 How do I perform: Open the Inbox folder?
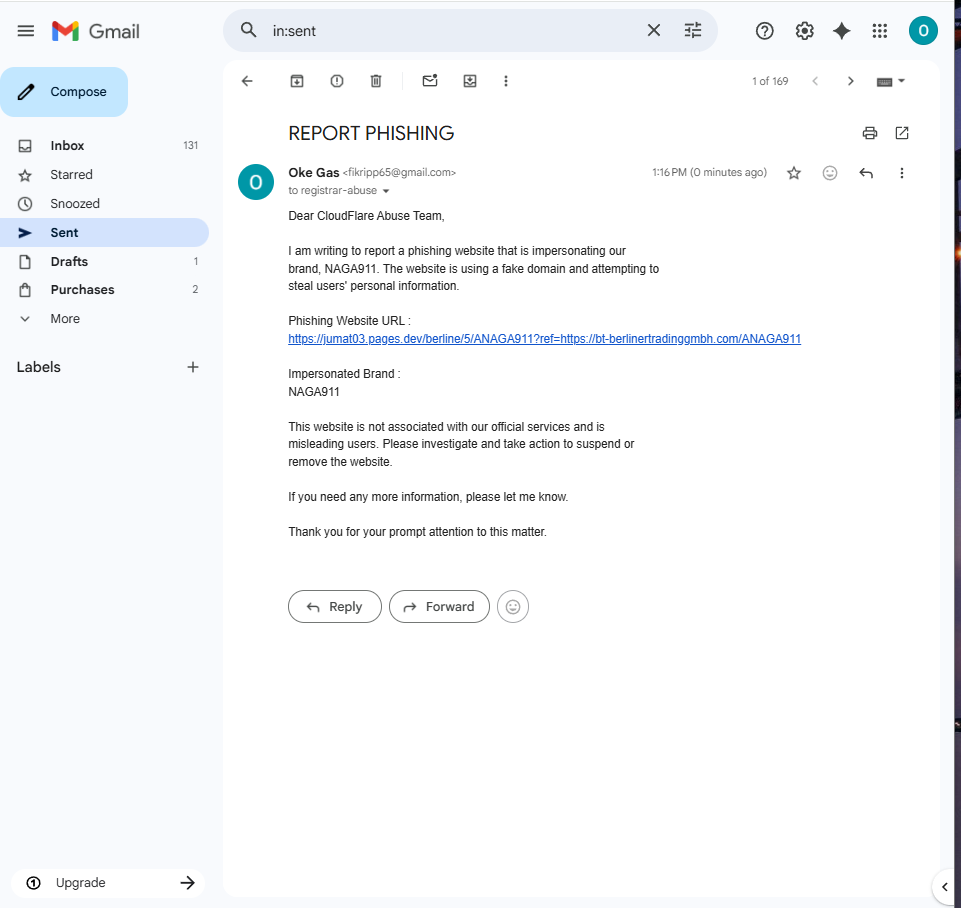104,146
